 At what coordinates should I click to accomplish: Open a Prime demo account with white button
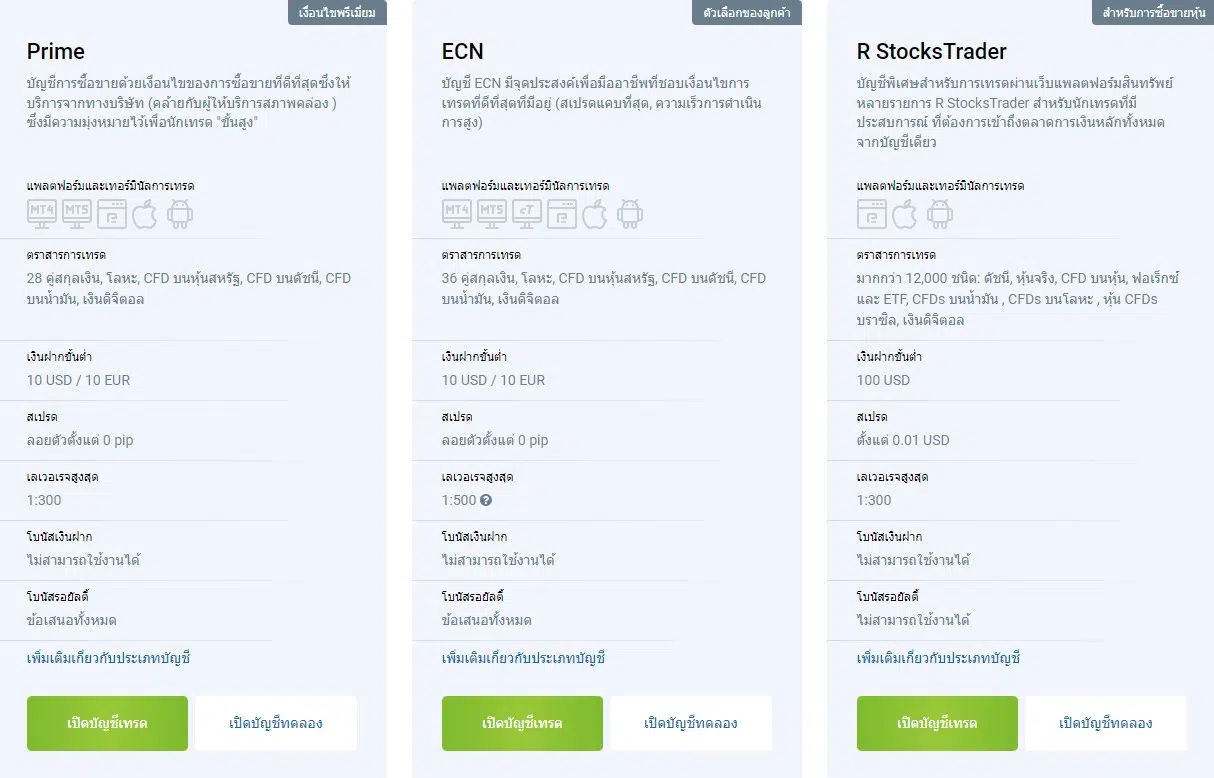276,723
